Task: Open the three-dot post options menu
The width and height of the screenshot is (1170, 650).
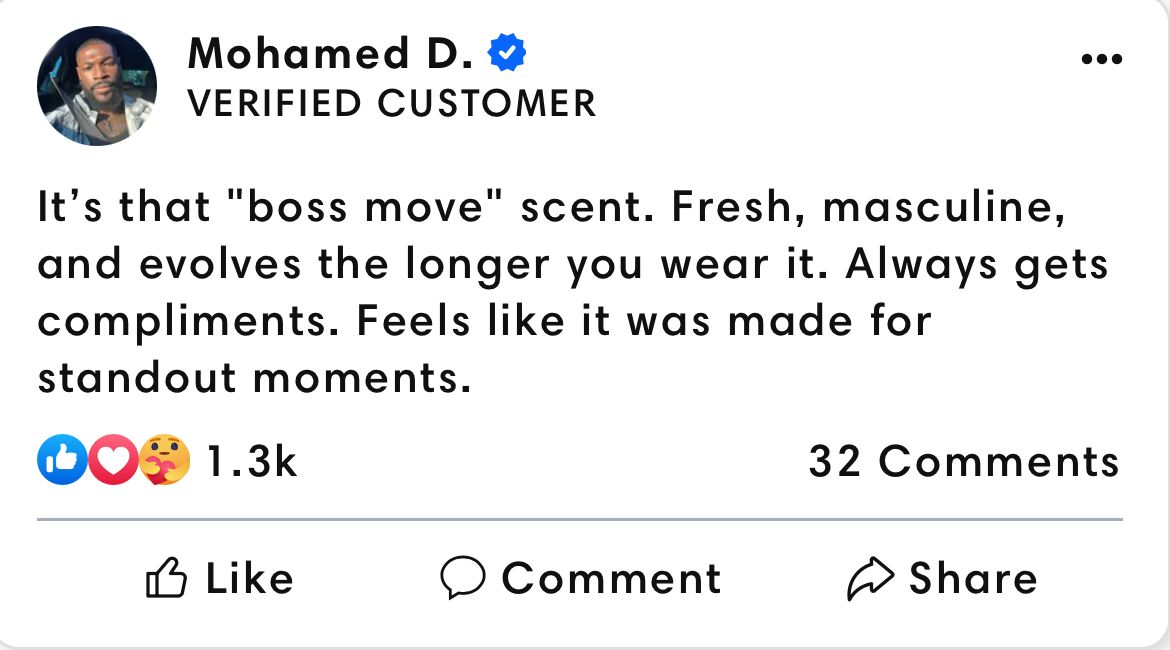Action: coord(1102,60)
